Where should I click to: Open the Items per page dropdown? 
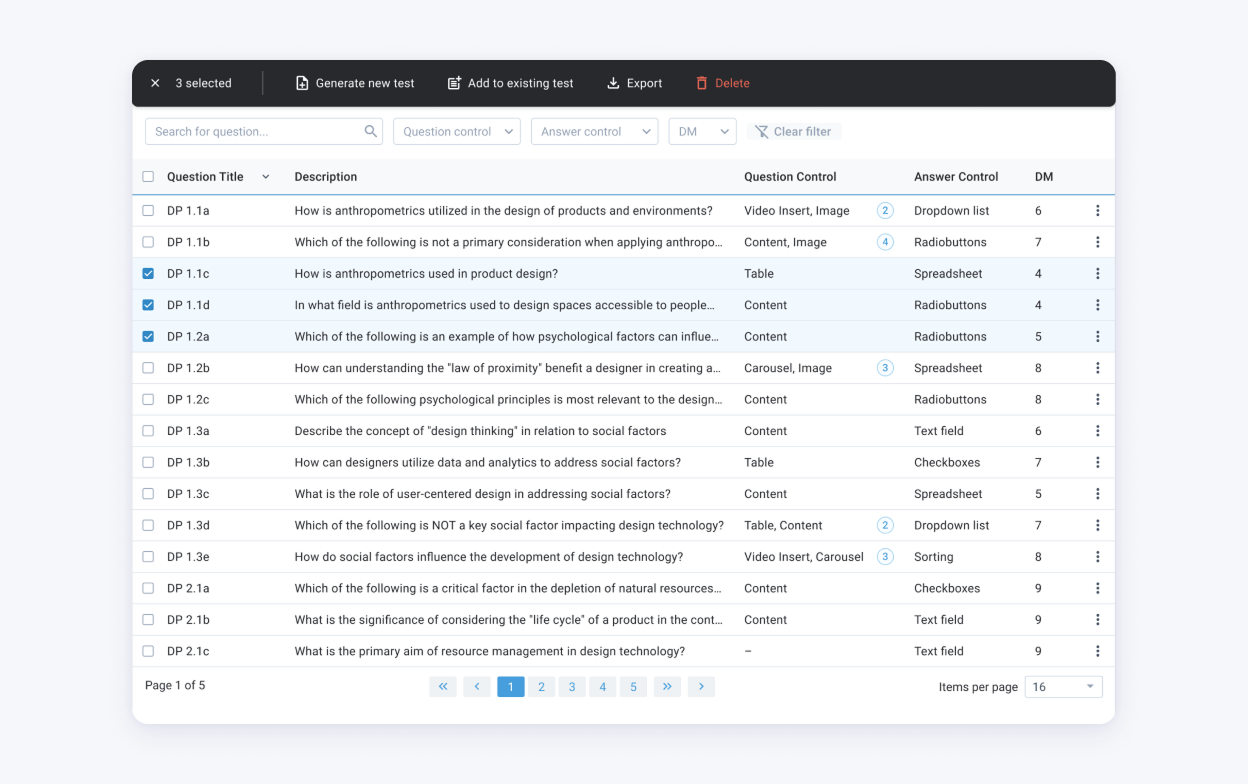pyautogui.click(x=1063, y=687)
